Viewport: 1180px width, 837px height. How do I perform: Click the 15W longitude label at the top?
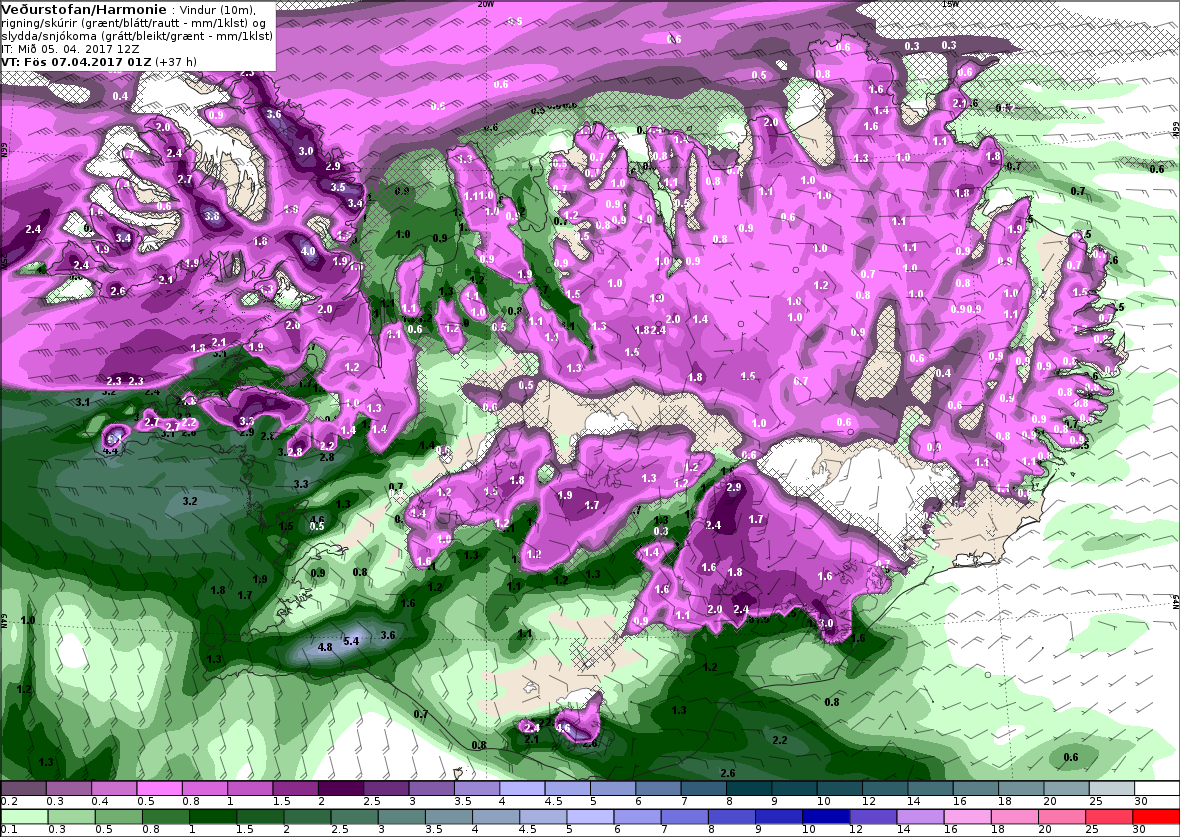click(x=950, y=4)
